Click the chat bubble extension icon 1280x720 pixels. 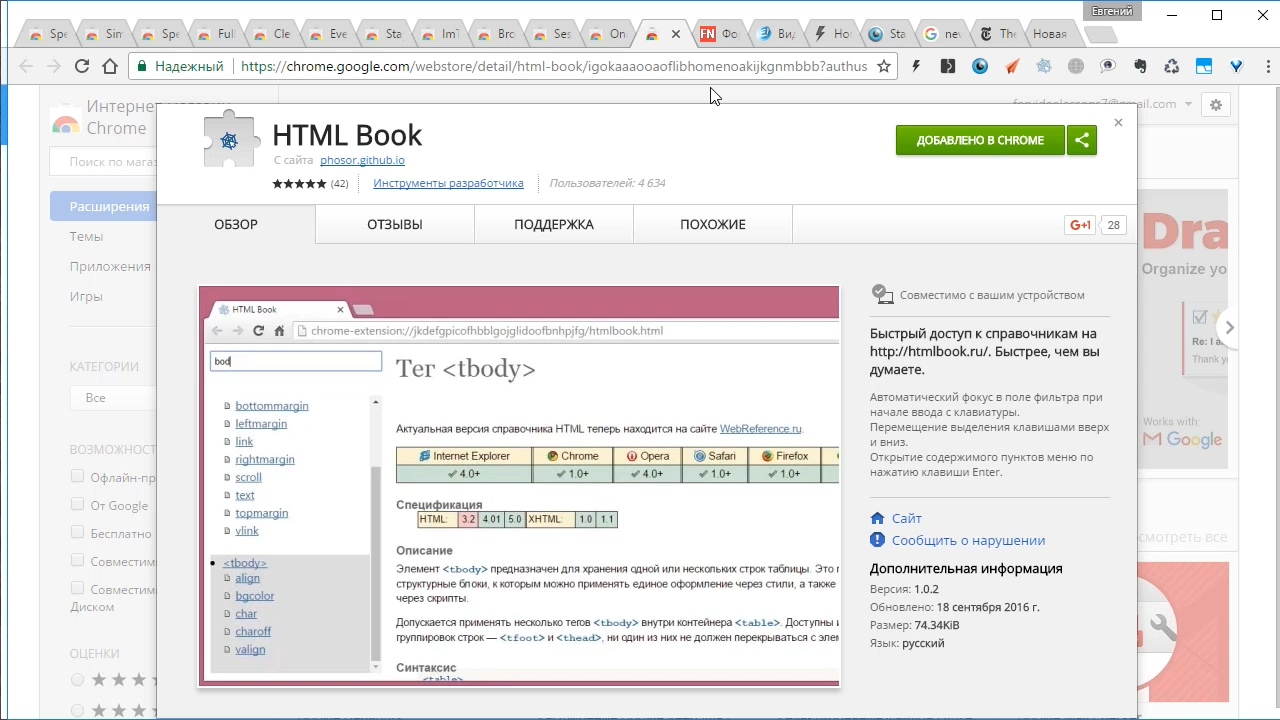pyautogui.click(x=1108, y=66)
